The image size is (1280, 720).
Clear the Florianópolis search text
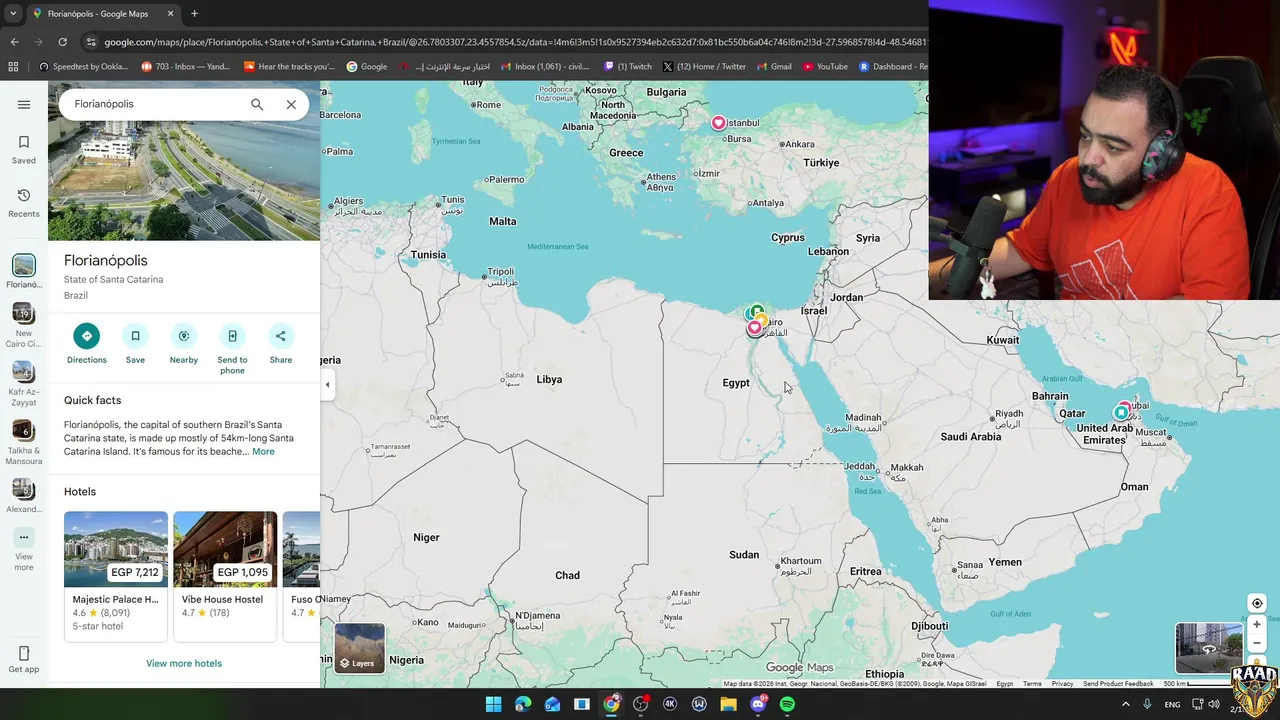point(291,104)
